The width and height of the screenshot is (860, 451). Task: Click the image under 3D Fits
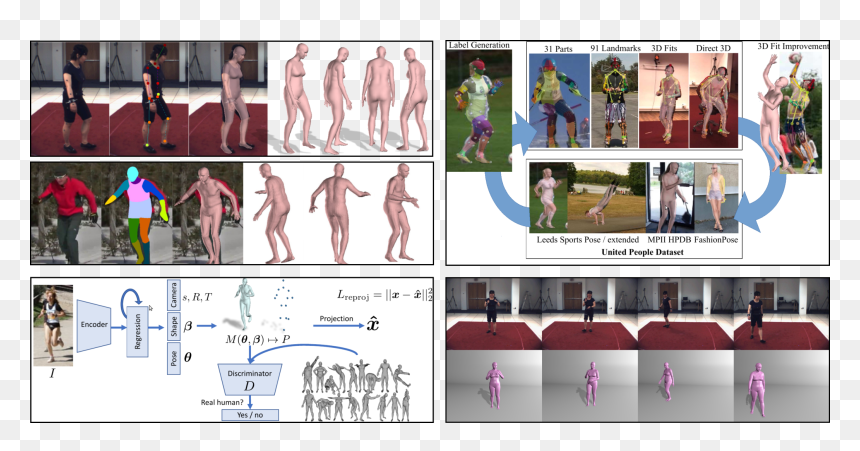[x=664, y=100]
